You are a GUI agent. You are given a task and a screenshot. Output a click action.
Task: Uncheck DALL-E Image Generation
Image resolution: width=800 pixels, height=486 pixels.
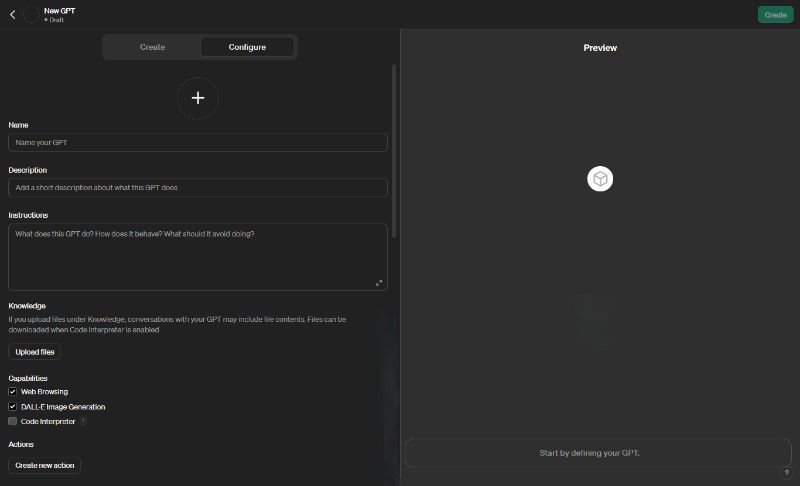click(x=12, y=406)
